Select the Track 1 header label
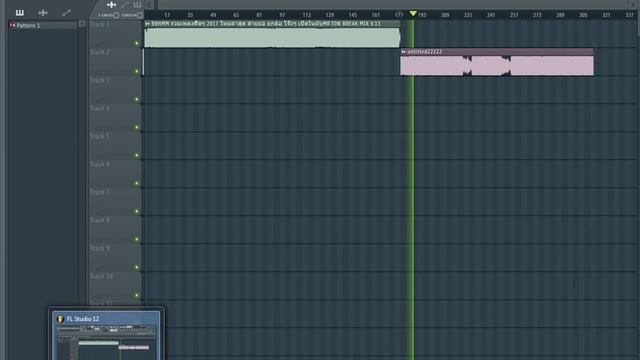 pyautogui.click(x=100, y=24)
